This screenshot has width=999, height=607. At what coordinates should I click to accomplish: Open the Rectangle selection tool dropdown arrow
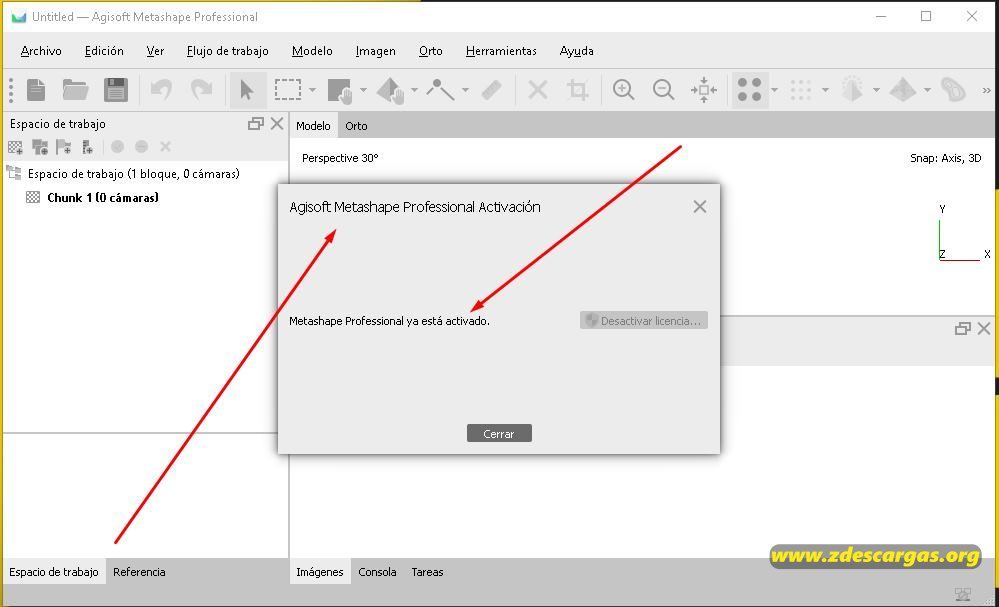click(312, 90)
